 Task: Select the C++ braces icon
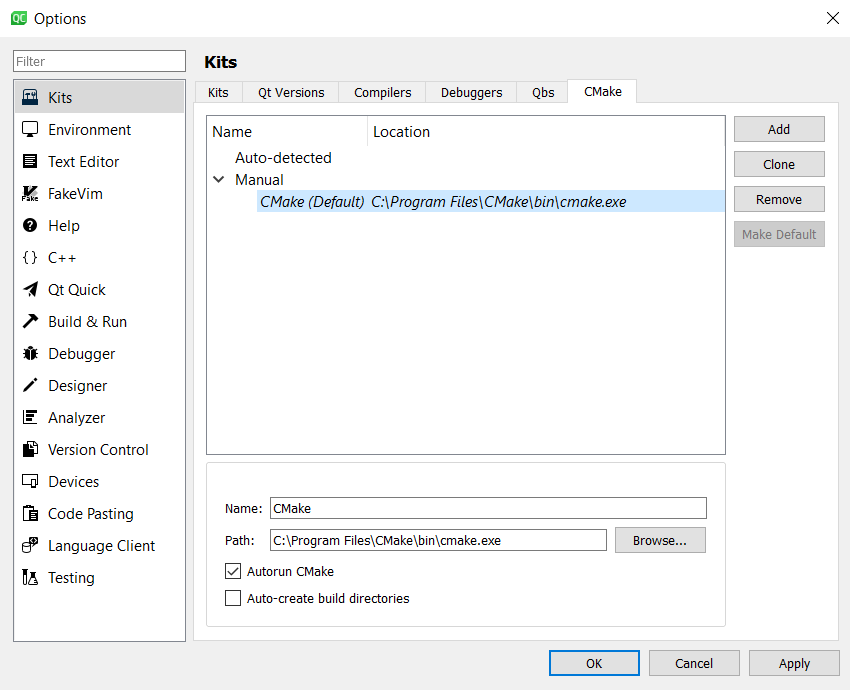(30, 257)
